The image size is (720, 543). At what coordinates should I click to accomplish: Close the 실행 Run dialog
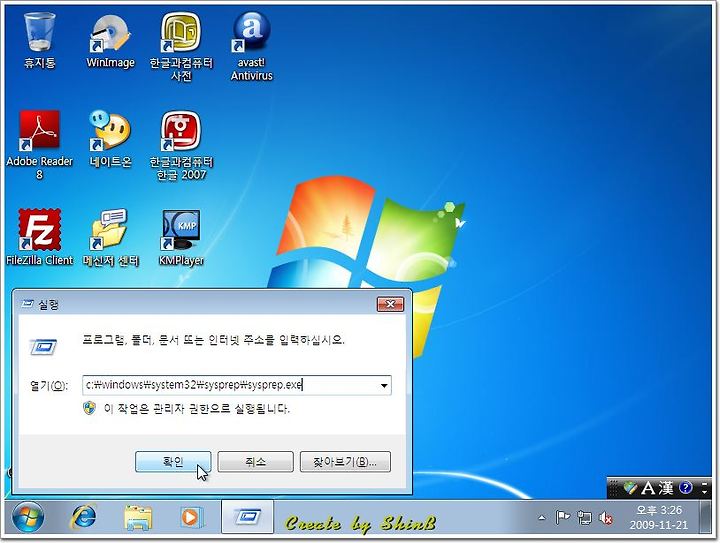pyautogui.click(x=390, y=304)
